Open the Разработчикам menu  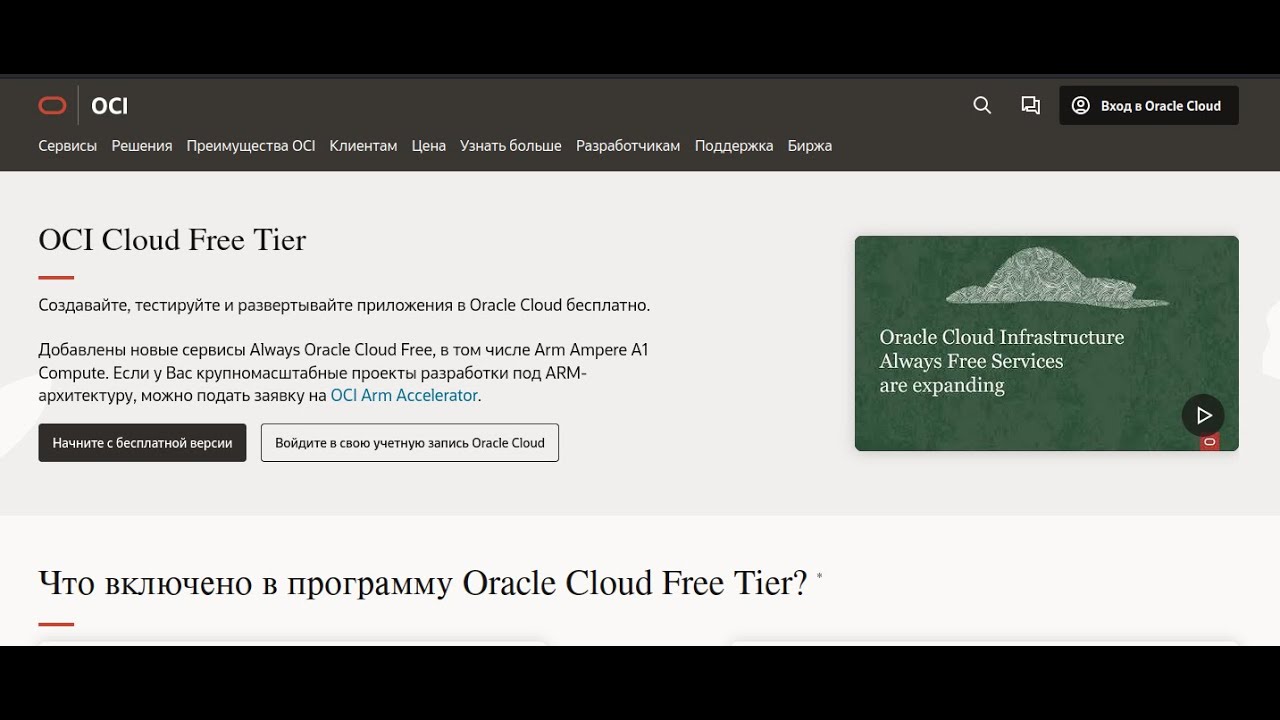click(628, 146)
